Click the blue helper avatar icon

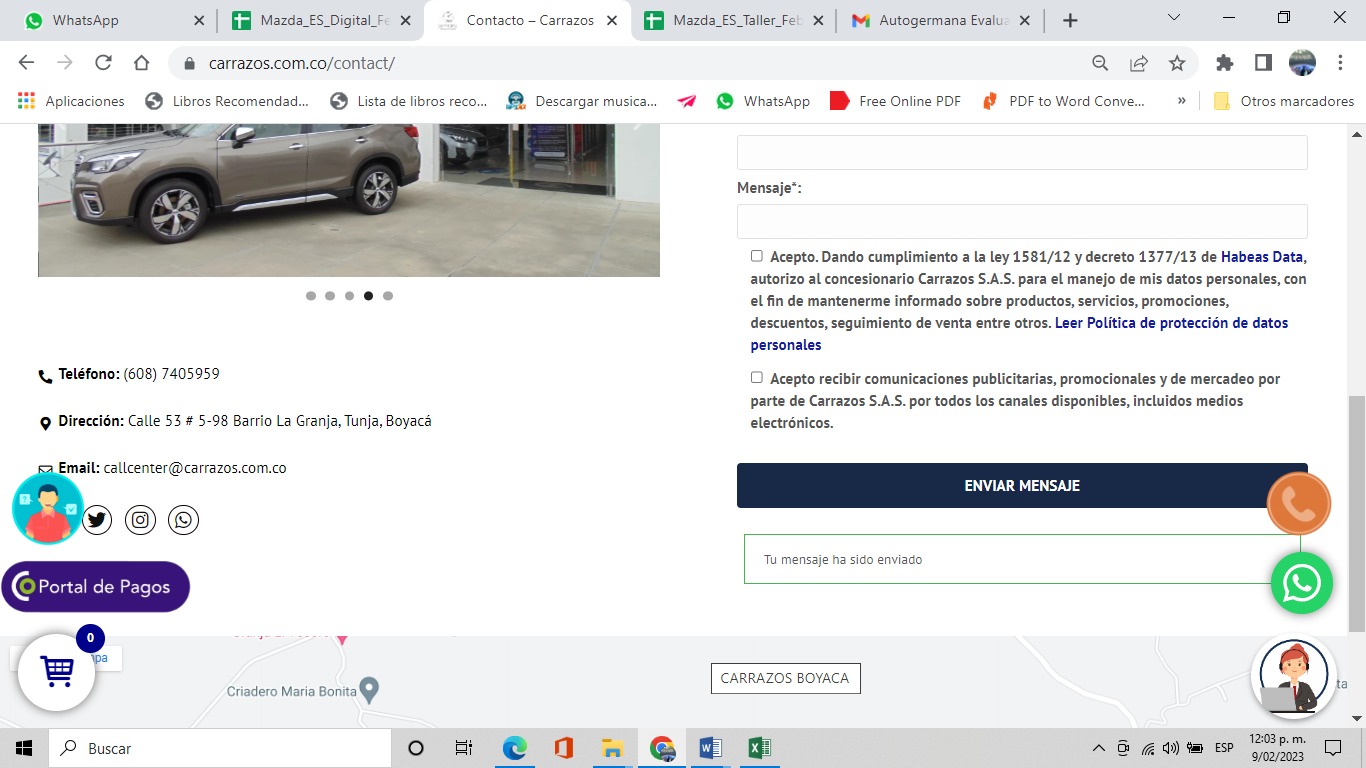tap(47, 508)
